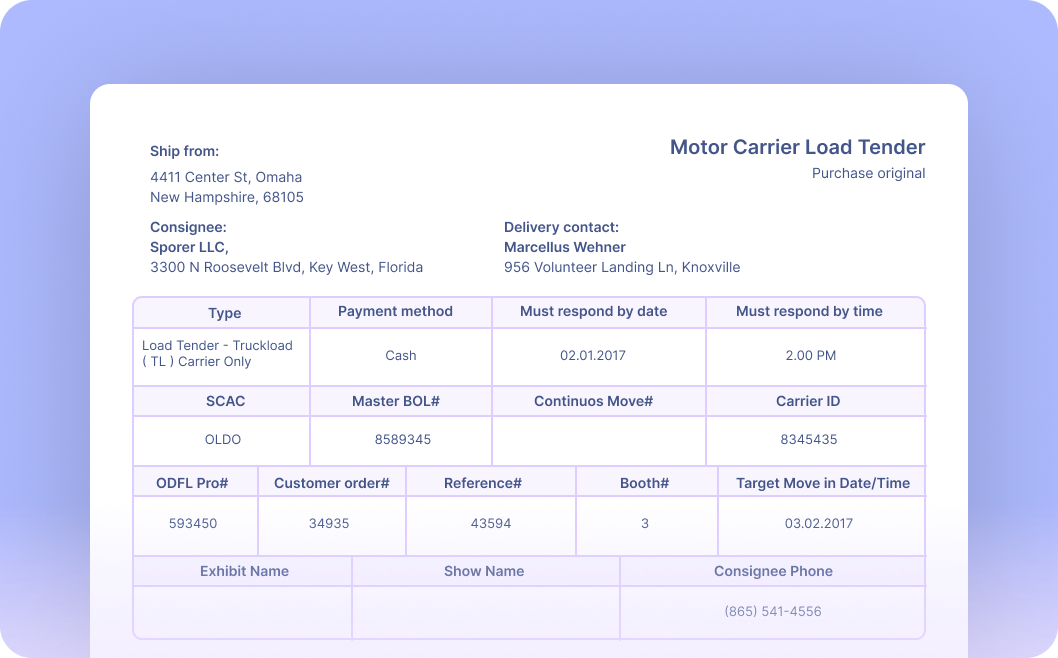The image size is (1058, 658).
Task: Click the Motor Carrier Load Tender title
Action: point(797,147)
